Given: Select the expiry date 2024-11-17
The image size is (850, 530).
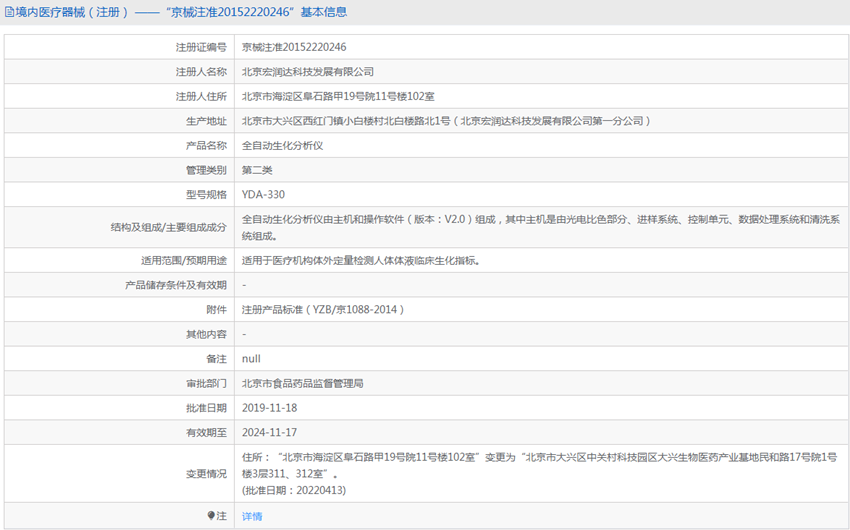Looking at the screenshot, I should point(269,432).
